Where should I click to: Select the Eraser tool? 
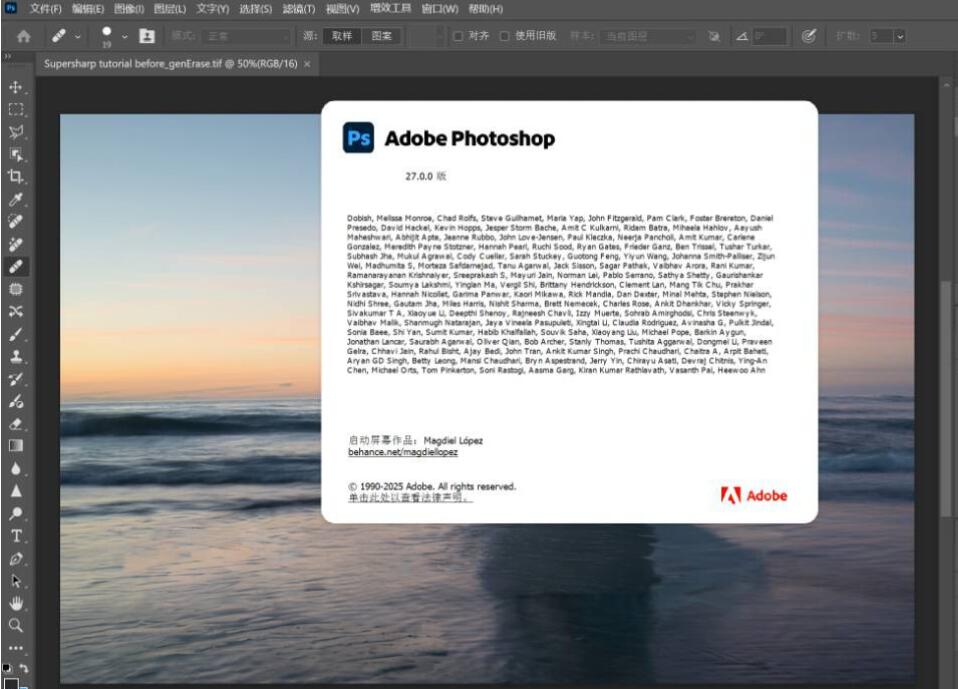point(16,423)
